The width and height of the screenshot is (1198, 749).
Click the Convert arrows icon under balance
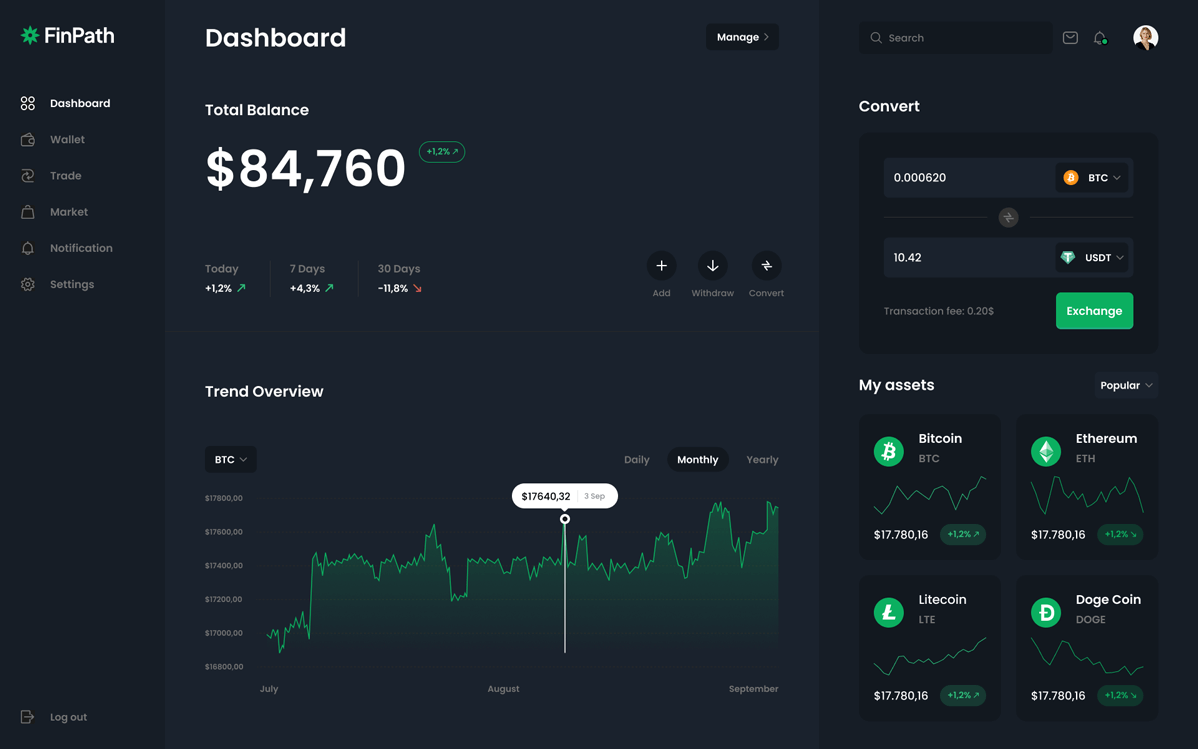pos(766,266)
